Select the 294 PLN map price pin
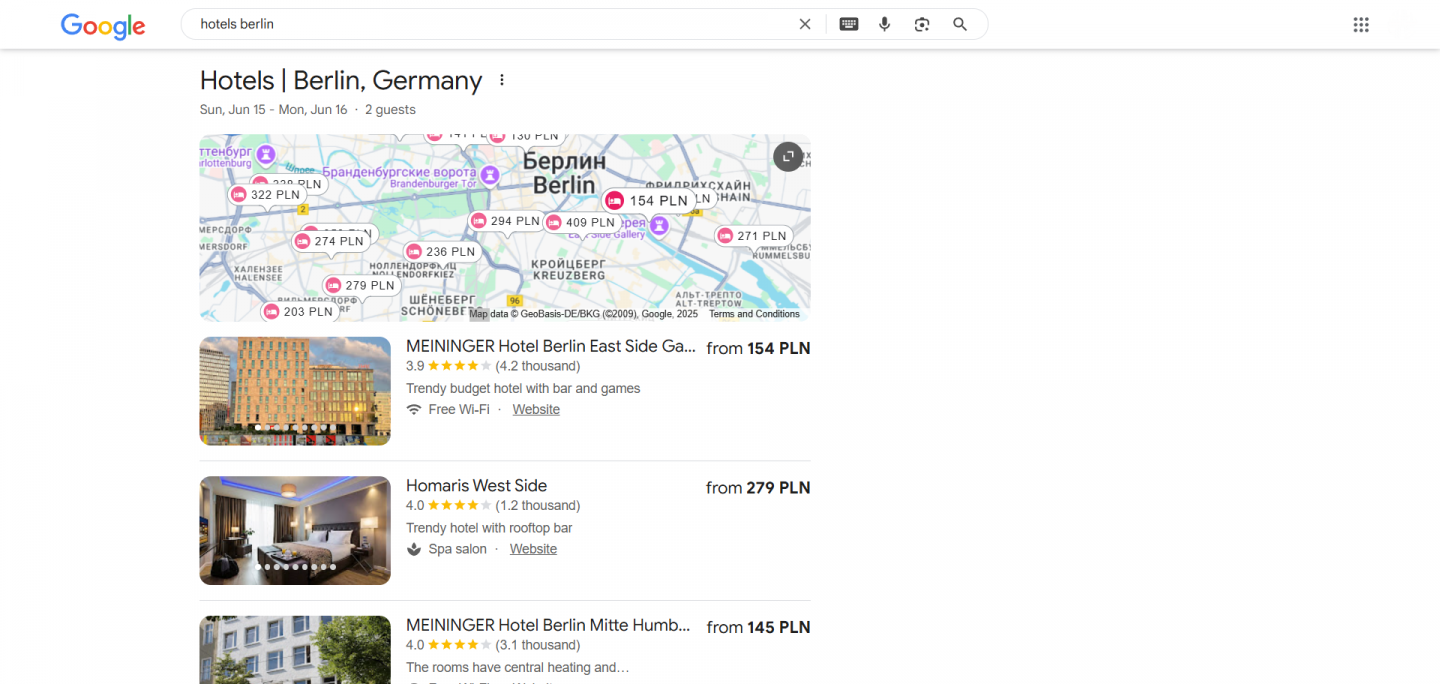 coord(506,221)
